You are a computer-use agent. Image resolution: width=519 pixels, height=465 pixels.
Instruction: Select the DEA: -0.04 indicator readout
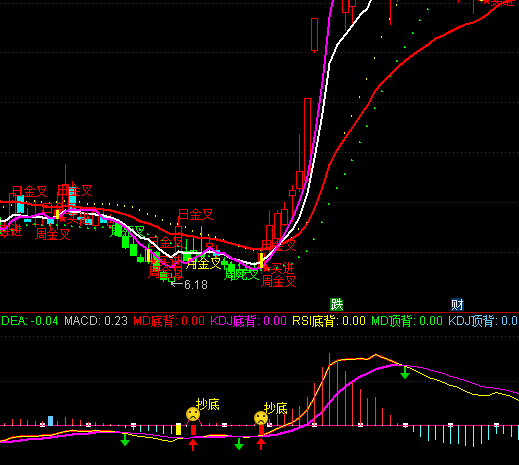click(30, 321)
